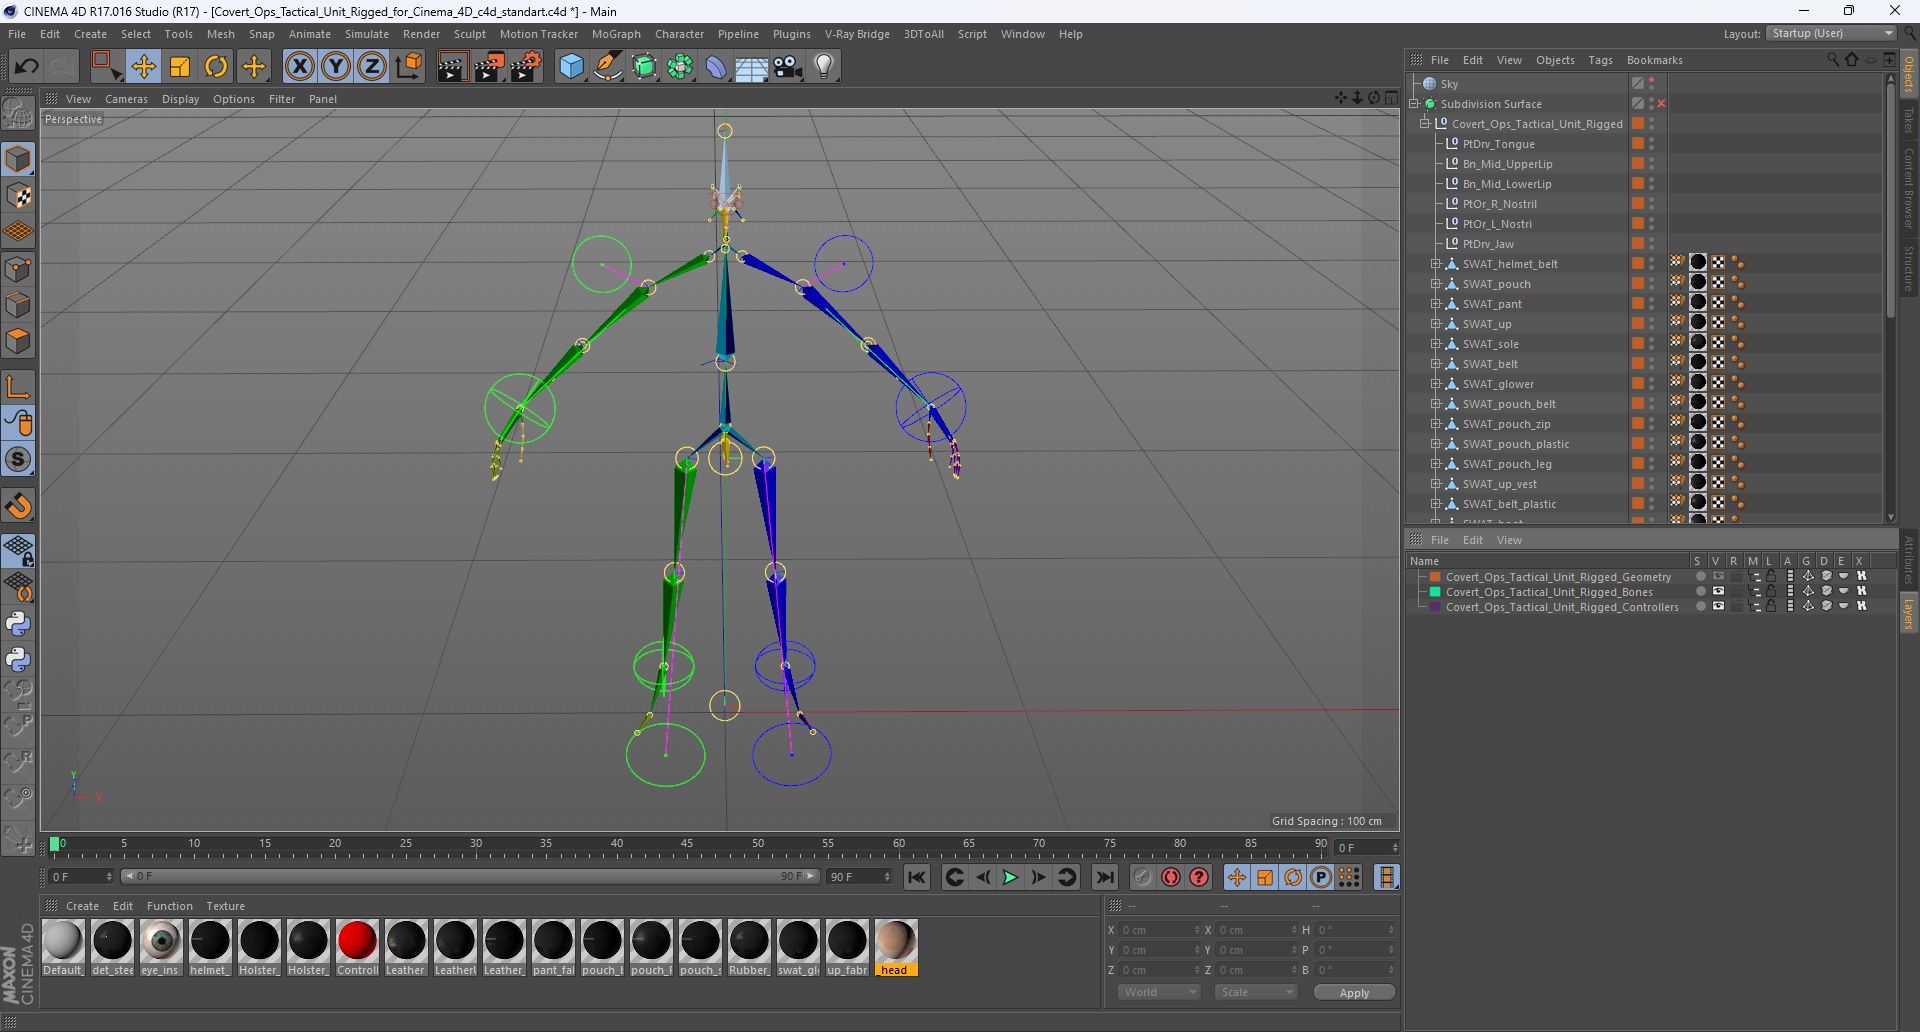
Task: Open the MoGraph menu
Action: pyautogui.click(x=616, y=34)
